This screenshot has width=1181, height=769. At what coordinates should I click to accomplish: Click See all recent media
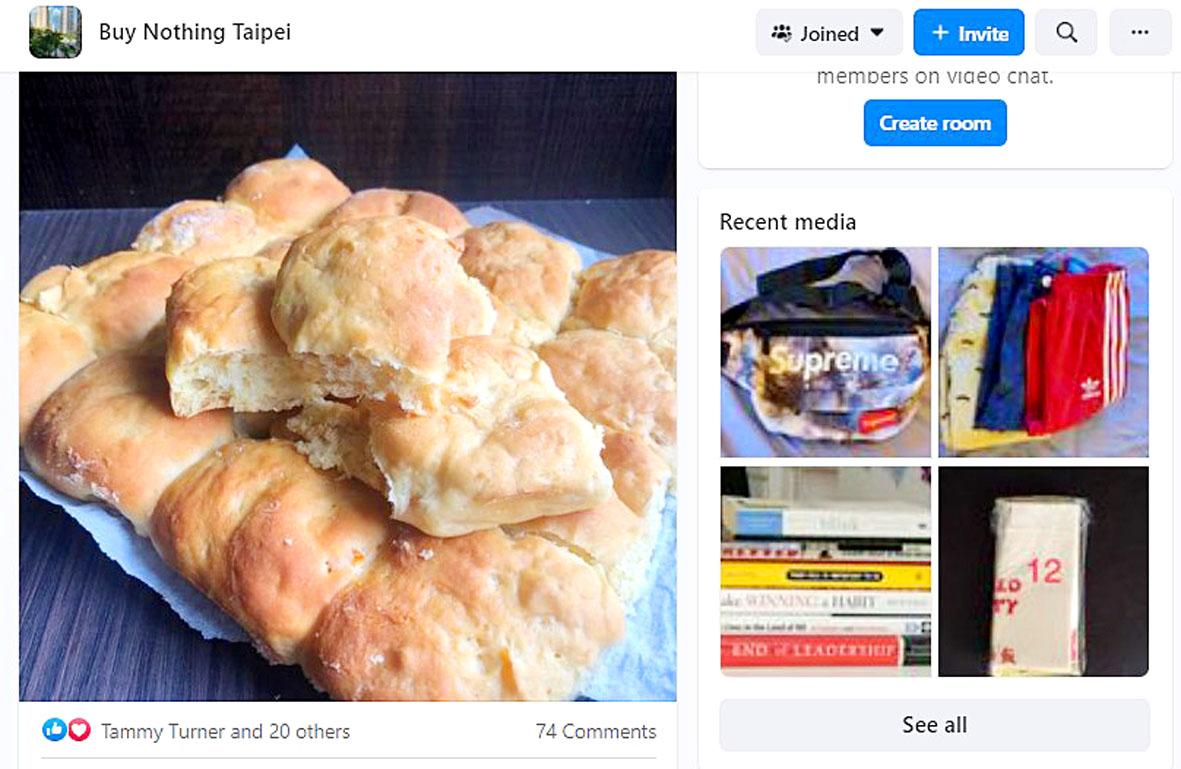pos(935,725)
